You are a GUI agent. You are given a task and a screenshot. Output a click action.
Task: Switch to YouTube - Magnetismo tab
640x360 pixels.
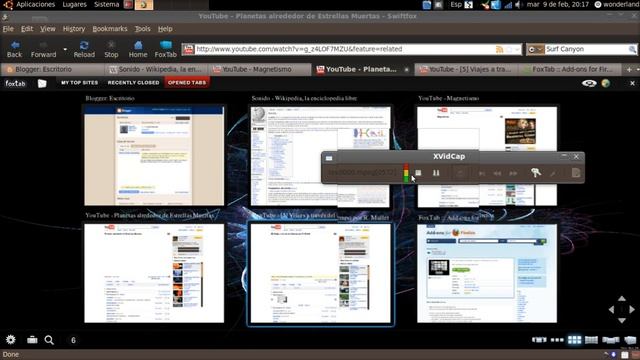point(260,69)
